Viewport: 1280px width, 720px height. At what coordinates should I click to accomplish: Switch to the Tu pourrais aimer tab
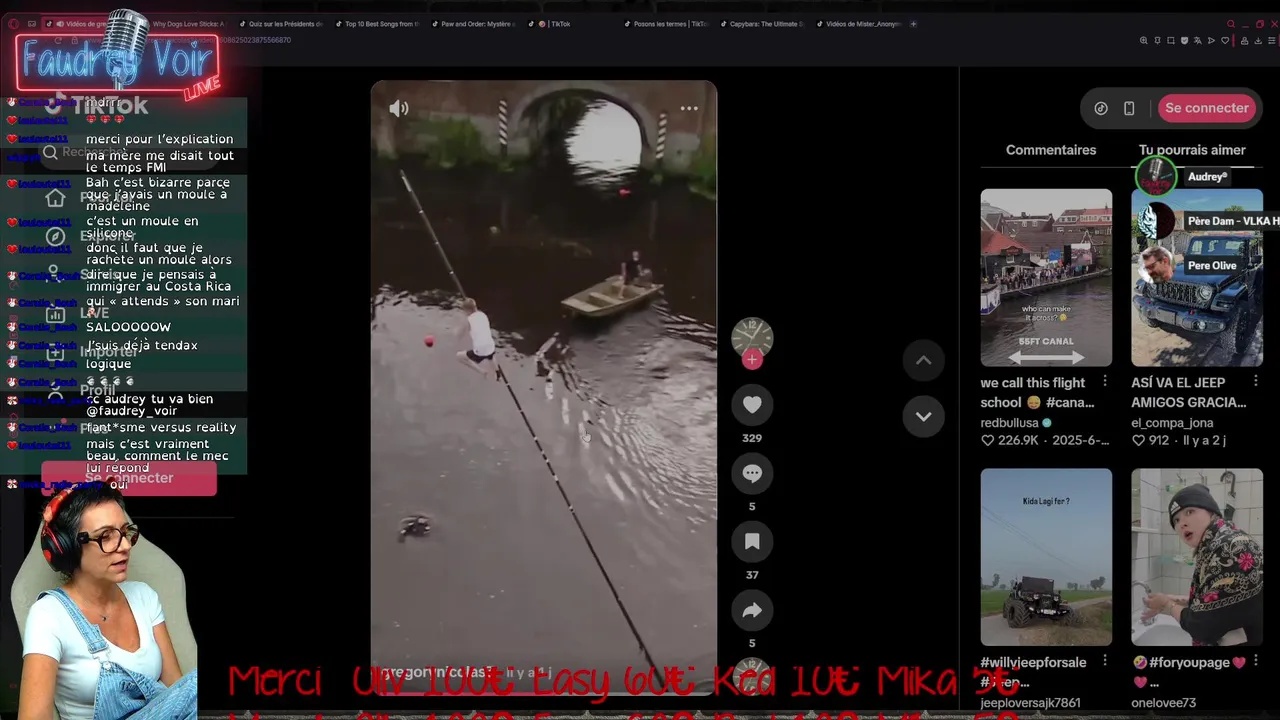point(1192,150)
